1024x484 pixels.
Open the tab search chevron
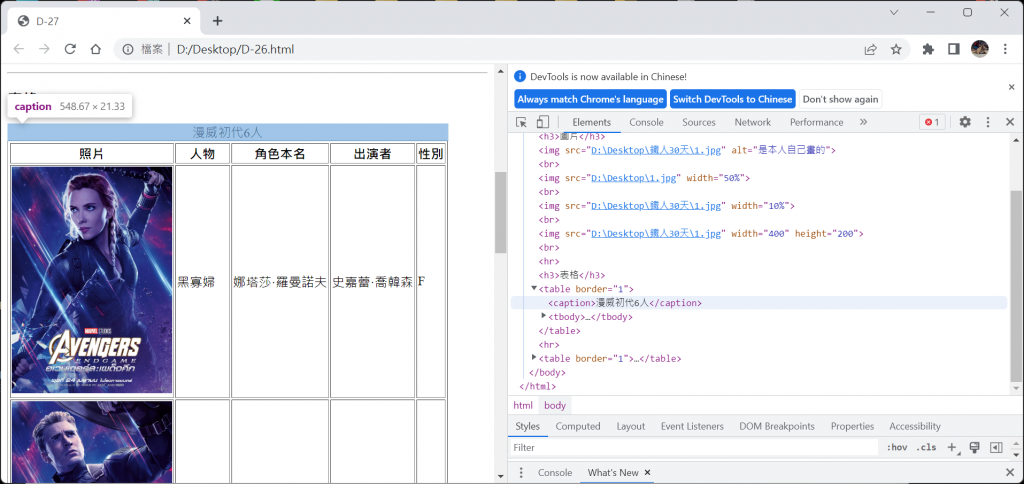pyautogui.click(x=895, y=12)
